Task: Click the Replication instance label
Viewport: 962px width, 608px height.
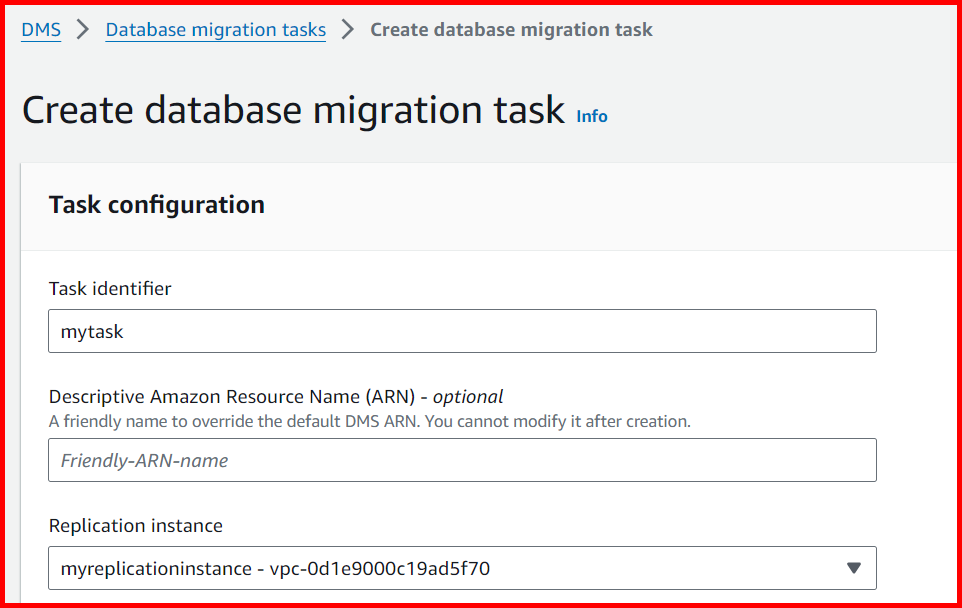Action: coord(135,525)
